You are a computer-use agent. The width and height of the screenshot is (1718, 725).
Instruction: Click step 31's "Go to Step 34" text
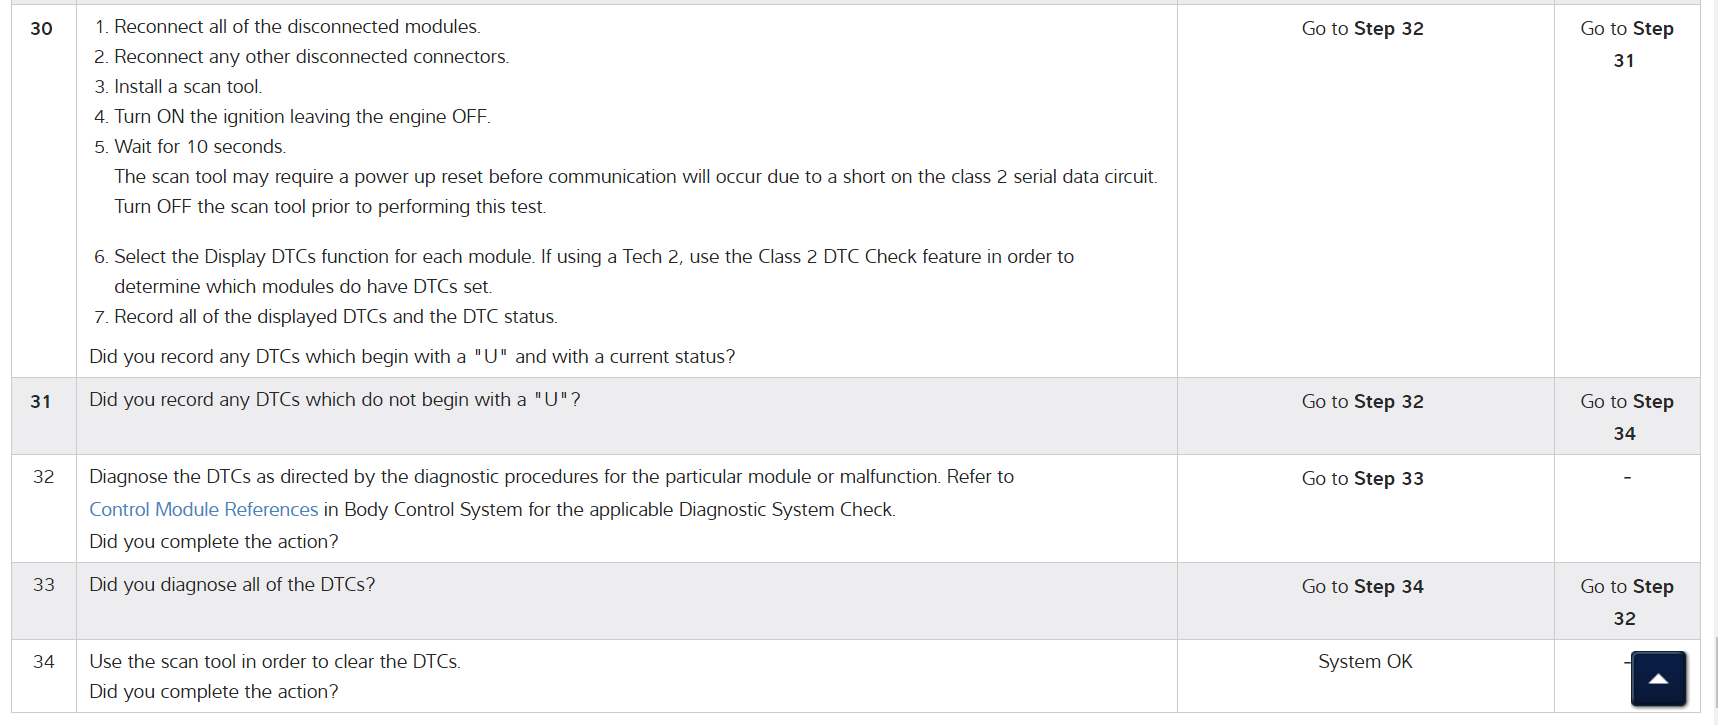point(1626,417)
